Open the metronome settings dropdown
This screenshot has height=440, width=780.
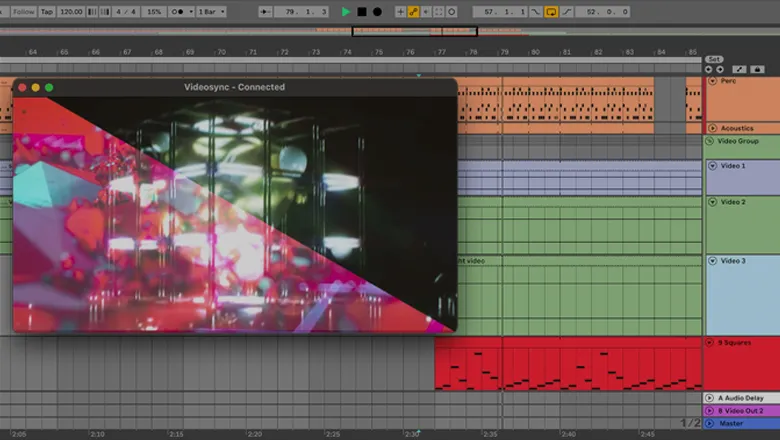[x=191, y=11]
